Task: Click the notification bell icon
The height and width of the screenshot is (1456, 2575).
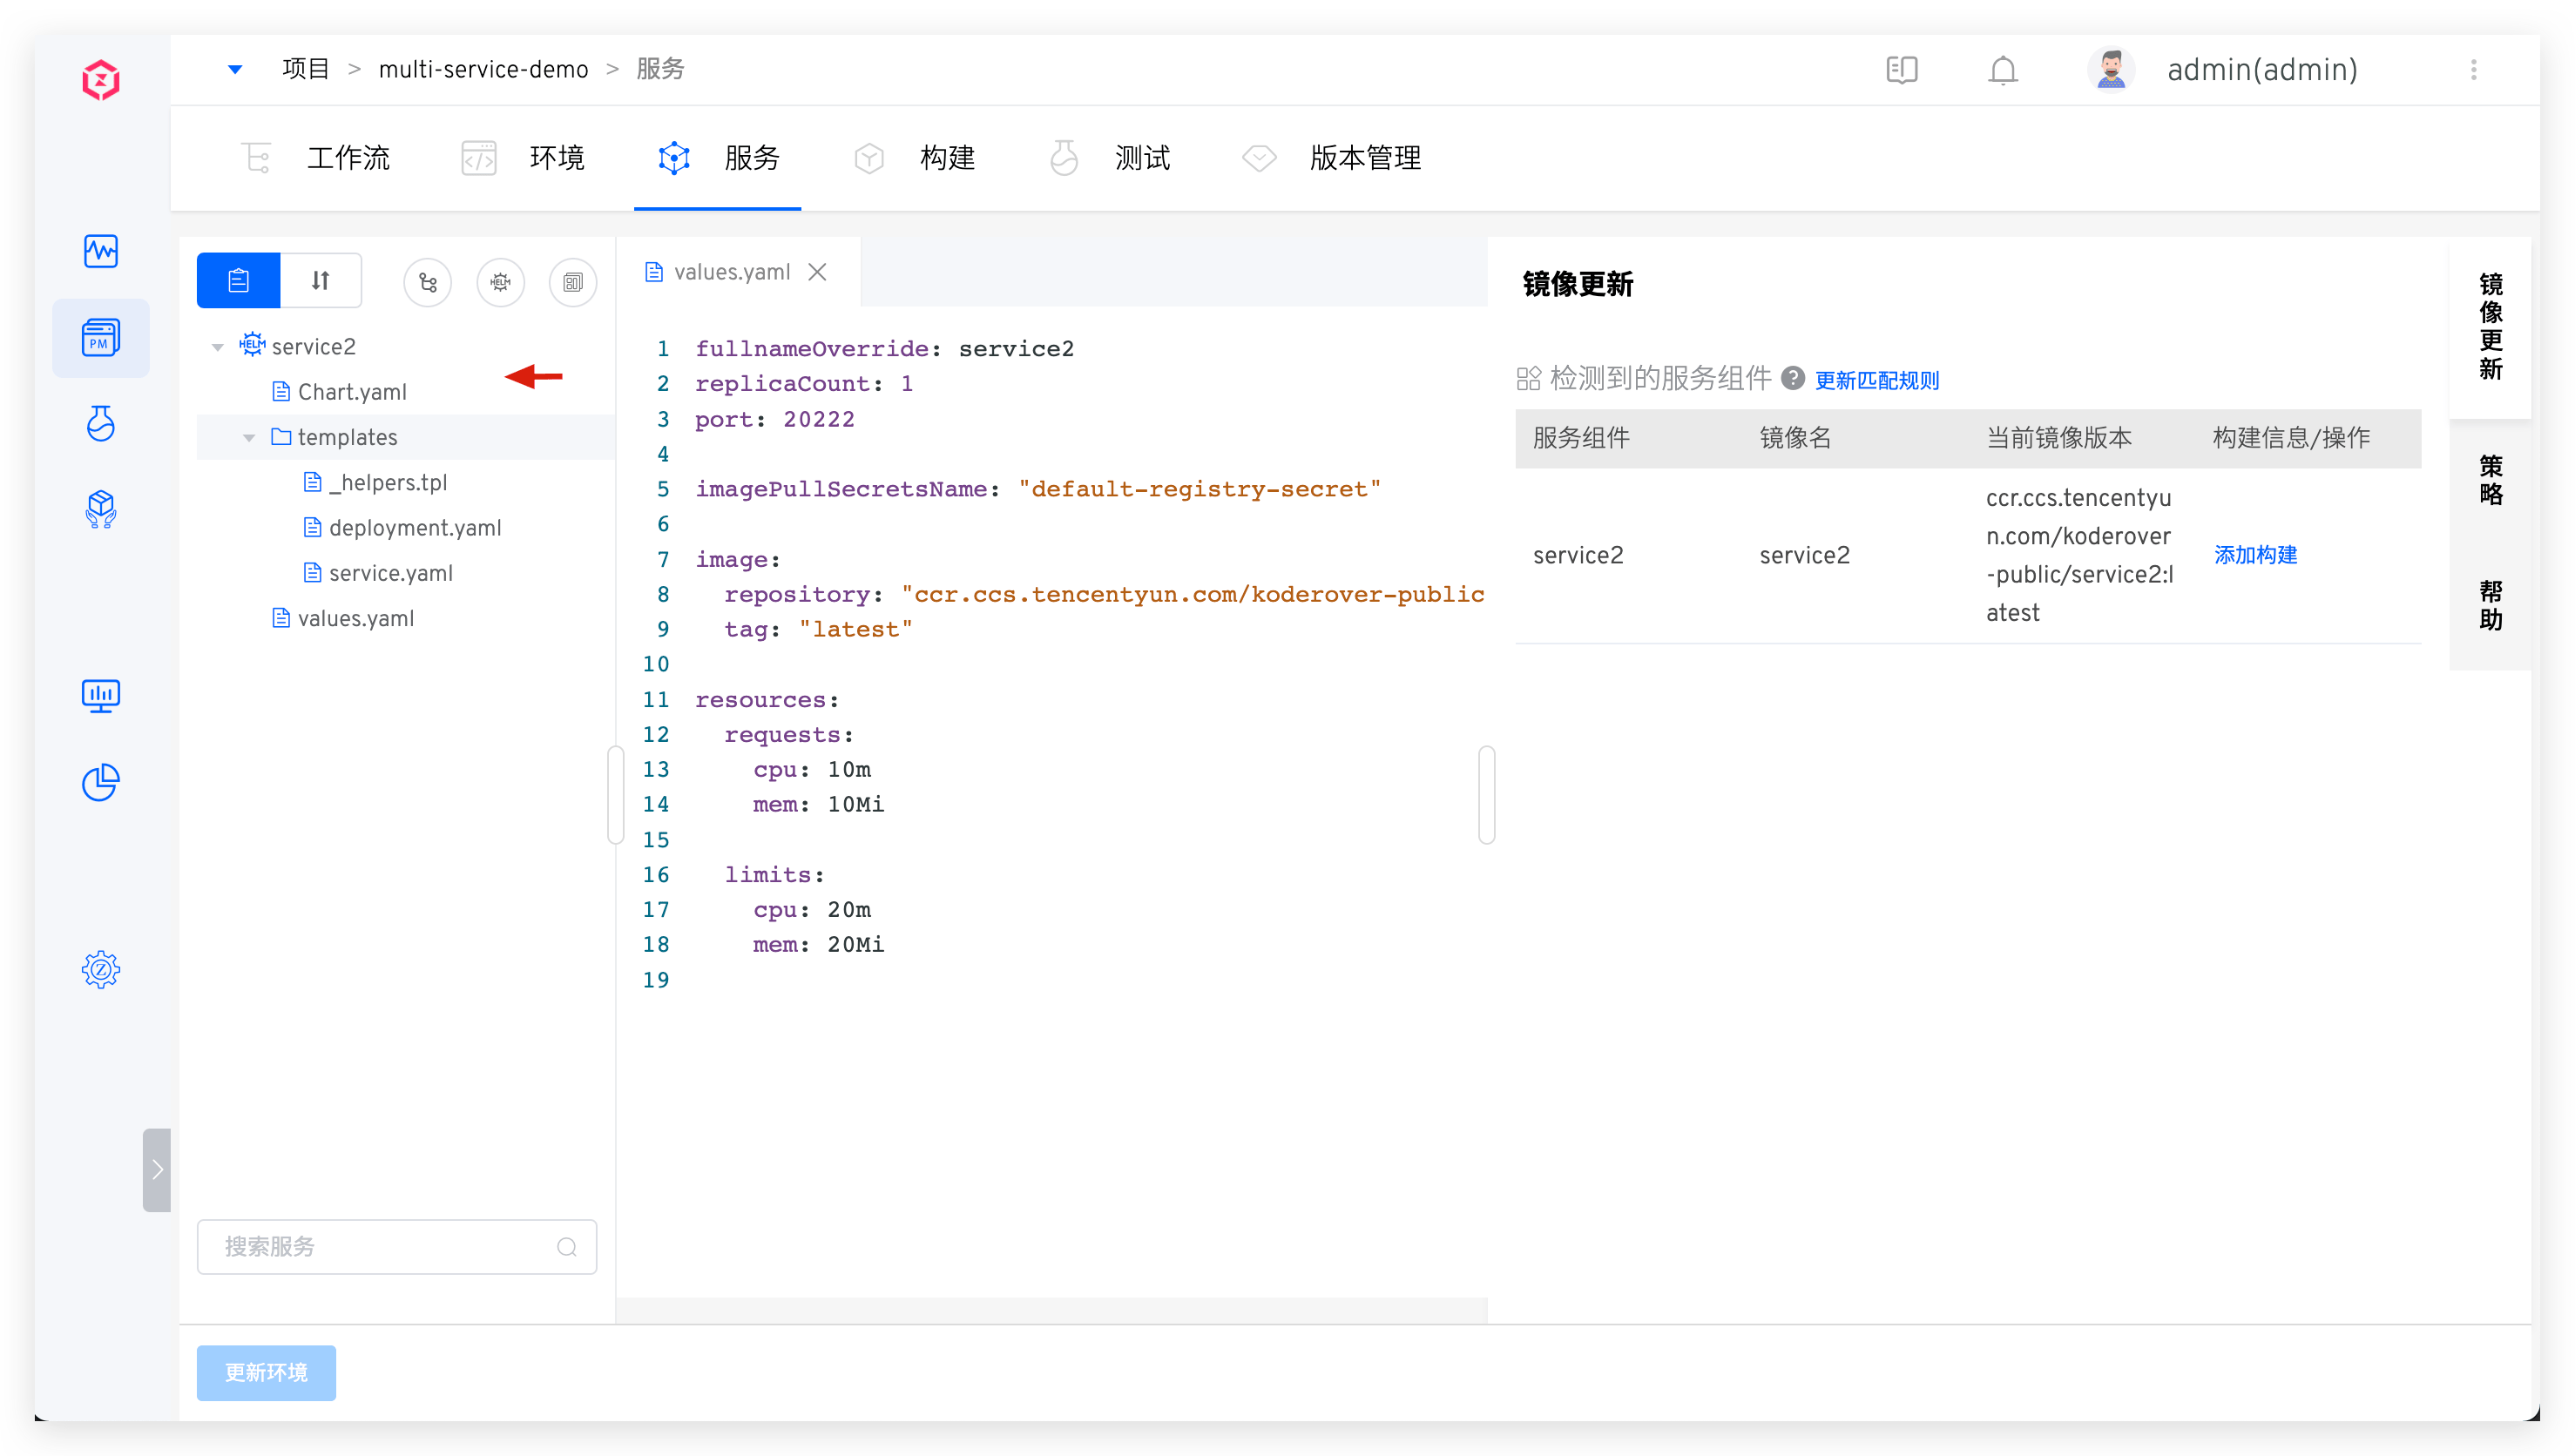Action: coord(2003,70)
